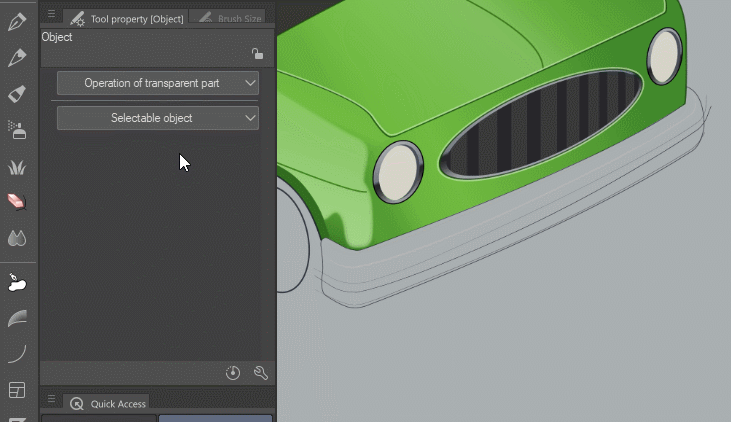Viewport: 731px width, 422px height.
Task: Choose the Brush tool in toolbar
Action: (x=17, y=94)
